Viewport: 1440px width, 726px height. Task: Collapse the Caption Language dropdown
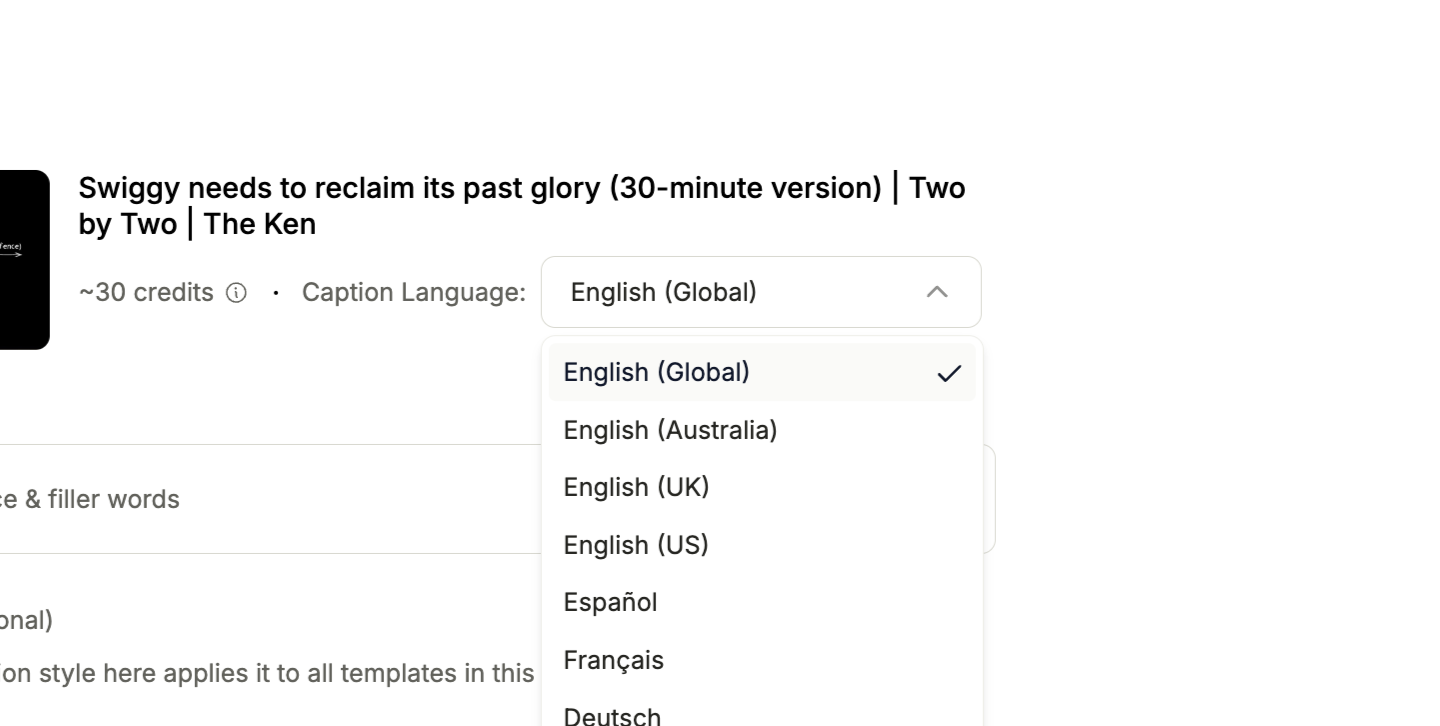pyautogui.click(x=761, y=292)
